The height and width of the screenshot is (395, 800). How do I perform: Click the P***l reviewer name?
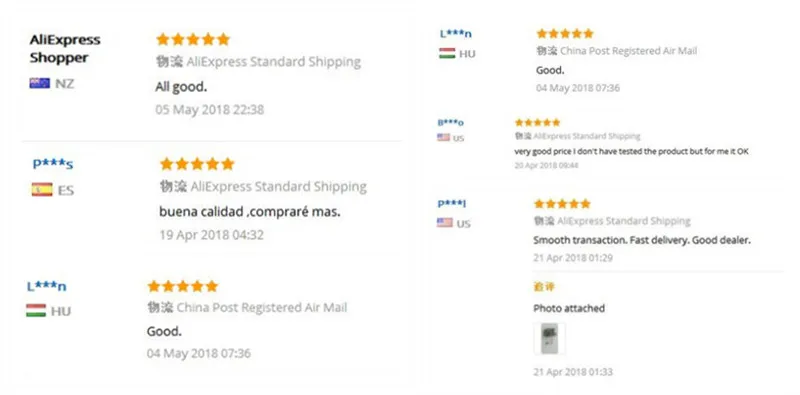pos(452,203)
